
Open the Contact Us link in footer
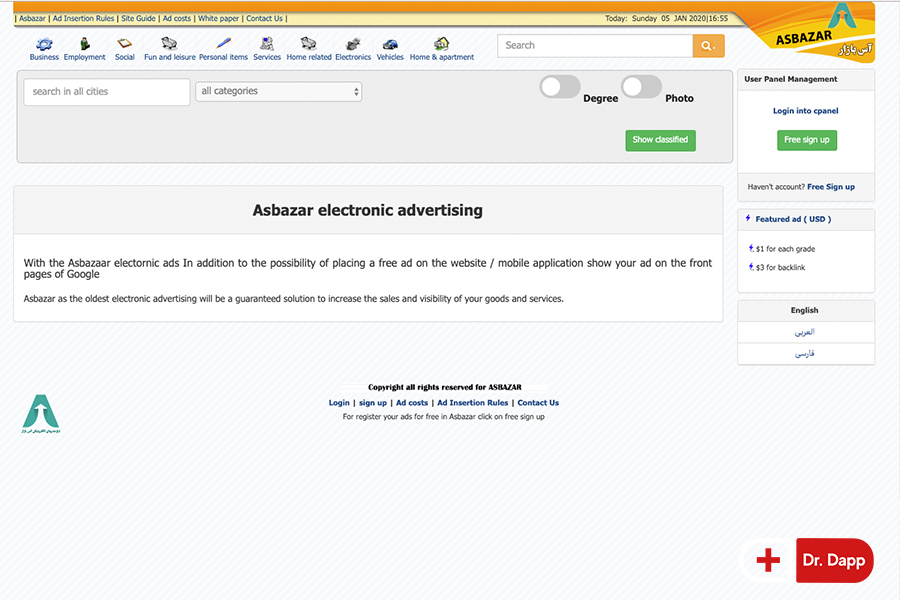point(538,403)
